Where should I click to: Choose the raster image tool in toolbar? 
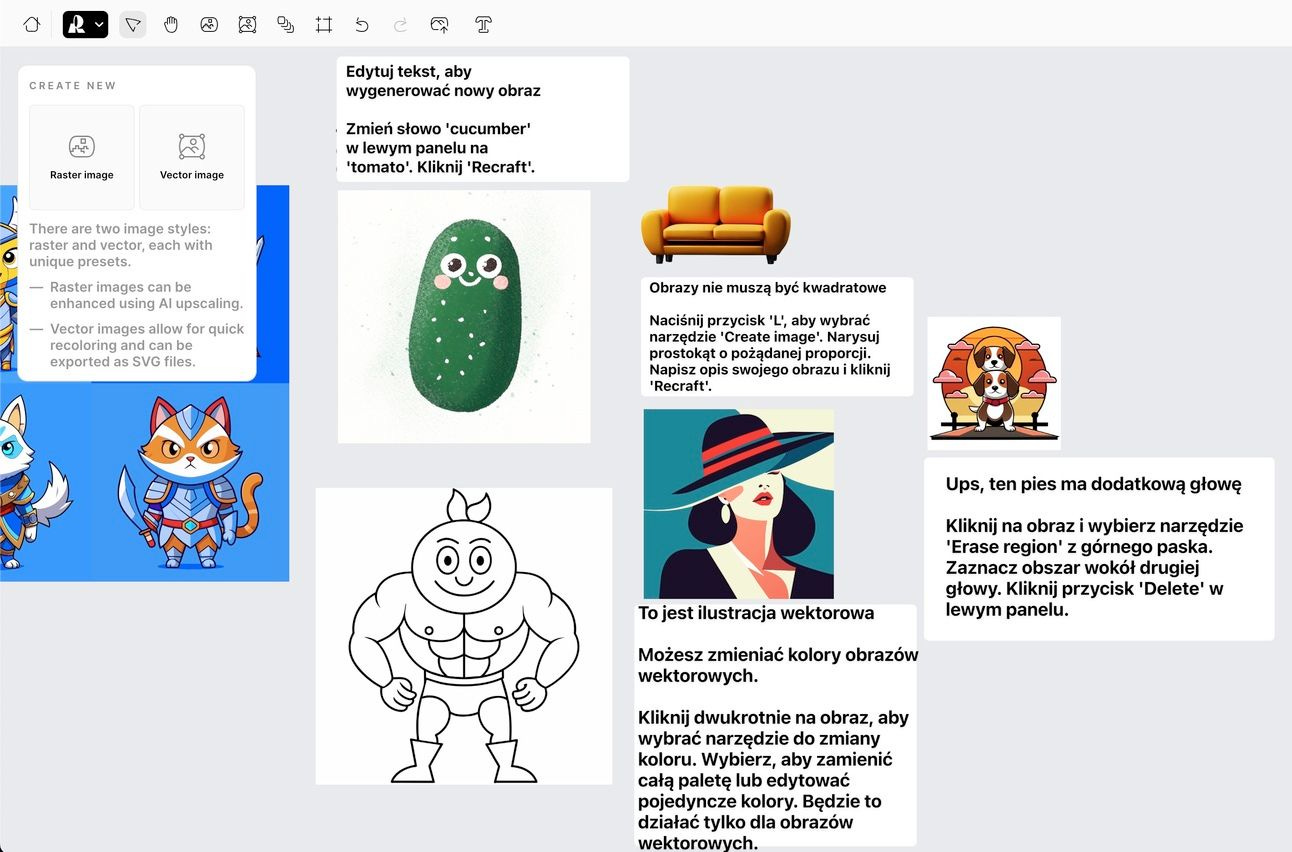209,24
